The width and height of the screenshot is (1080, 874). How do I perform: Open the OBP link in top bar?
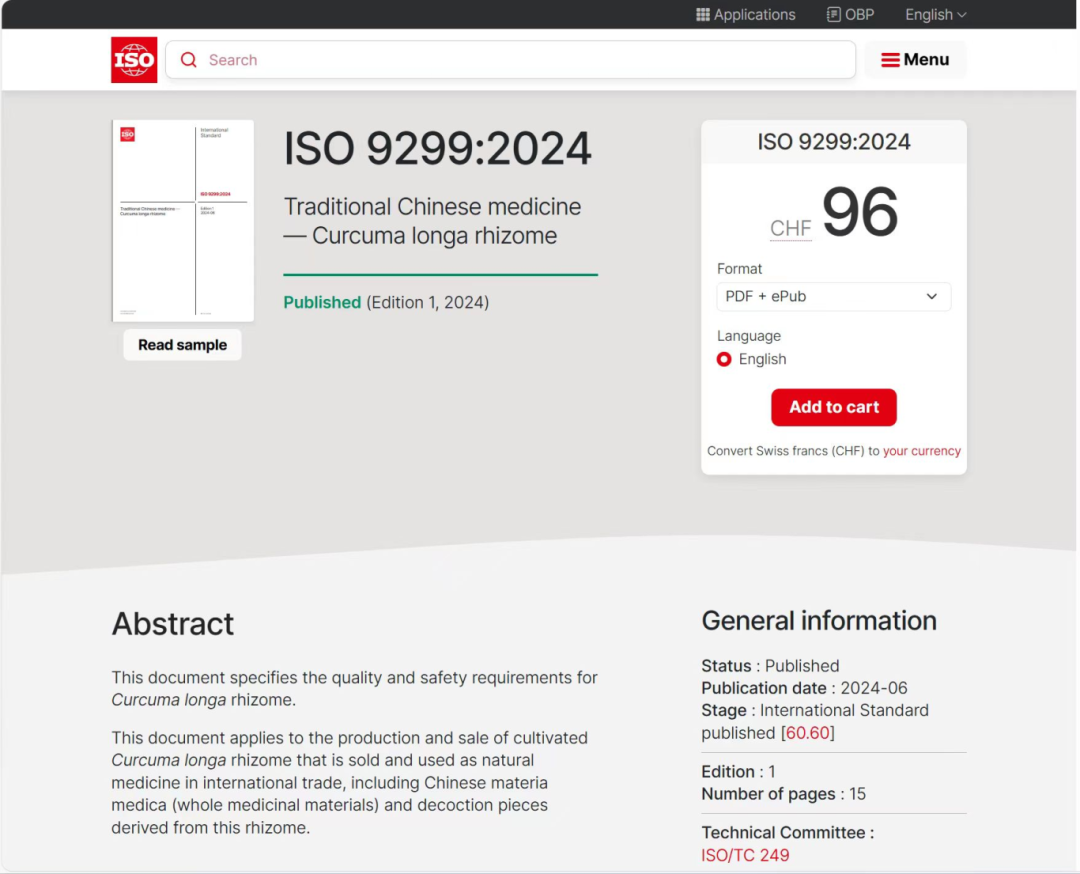pos(850,14)
